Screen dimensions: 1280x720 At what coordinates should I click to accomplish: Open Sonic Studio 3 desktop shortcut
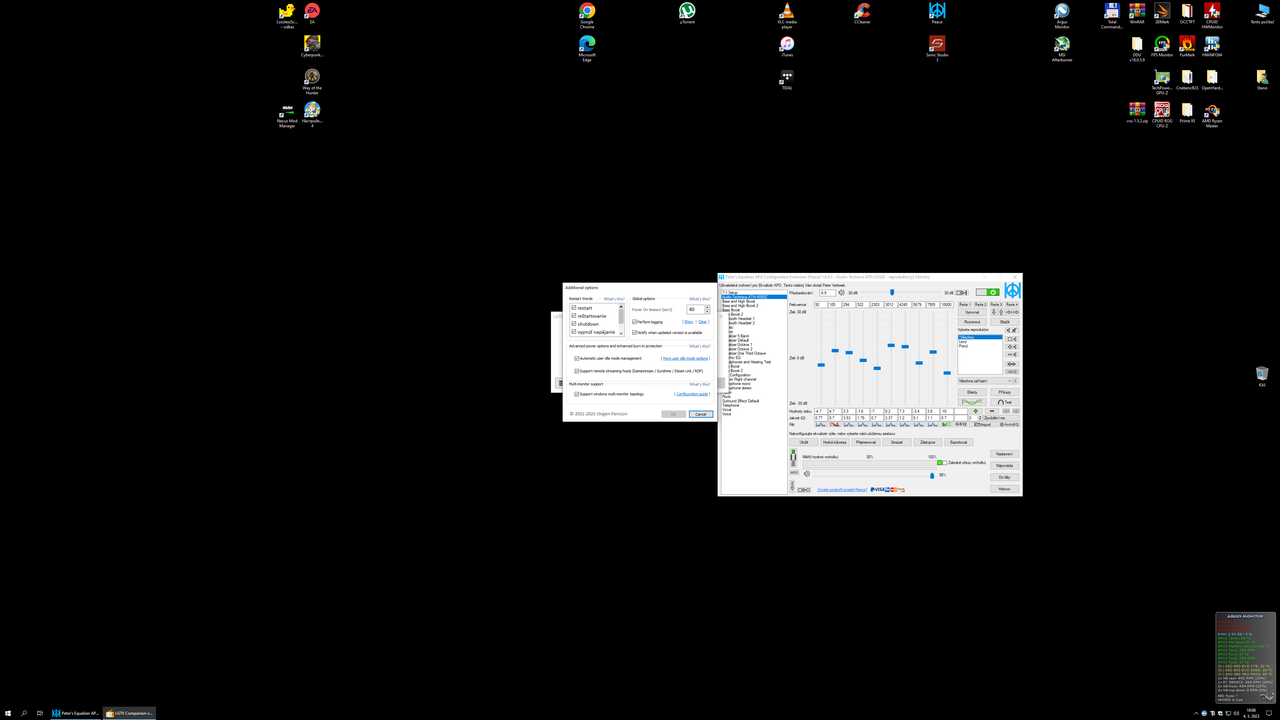pos(937,47)
